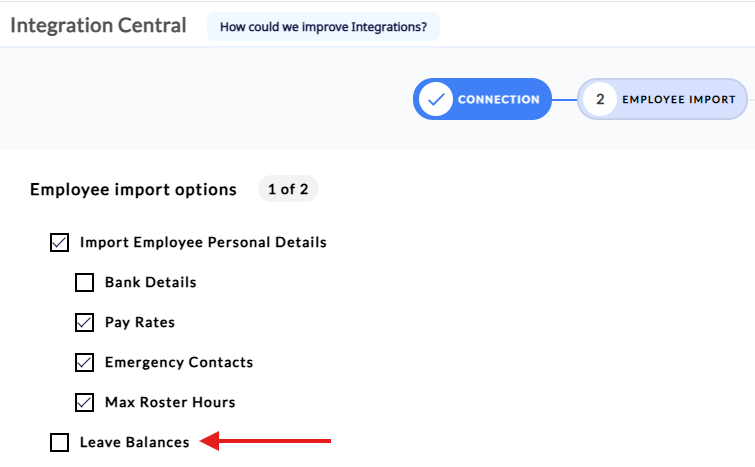Viewport: 755px width, 467px height.
Task: Untick the Max Roster Hours checkbox
Action: pyautogui.click(x=85, y=402)
